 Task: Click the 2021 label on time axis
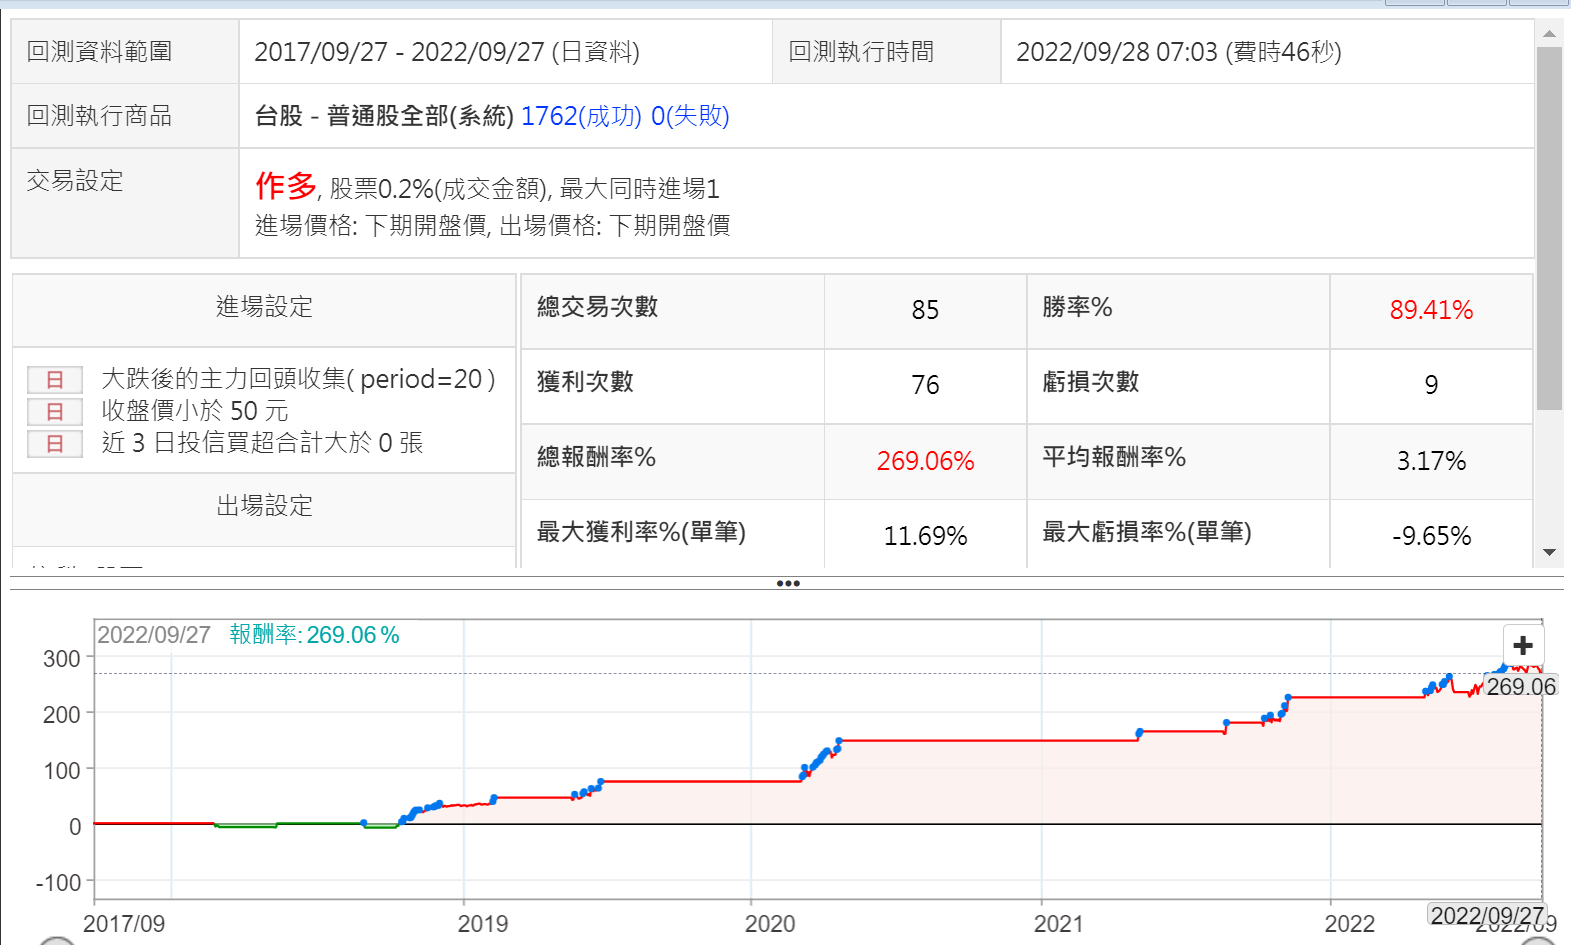1058,923
